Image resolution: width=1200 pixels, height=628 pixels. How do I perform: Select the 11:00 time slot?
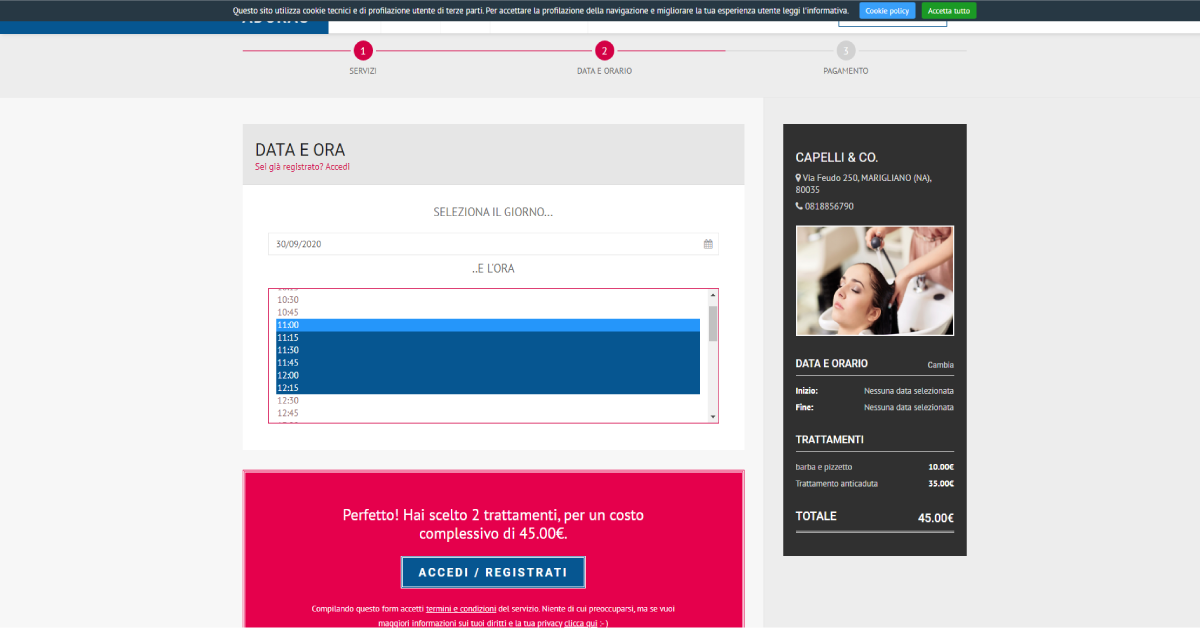tap(488, 325)
